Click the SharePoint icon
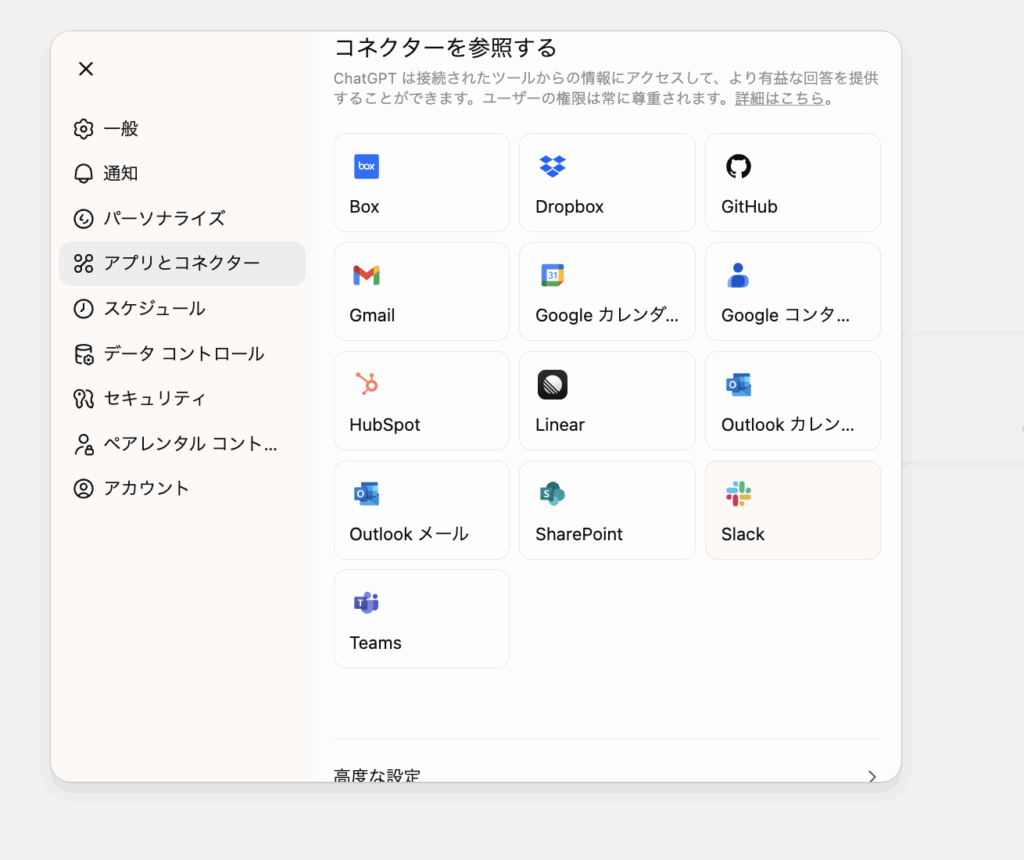The width and height of the screenshot is (1024, 860). (552, 493)
